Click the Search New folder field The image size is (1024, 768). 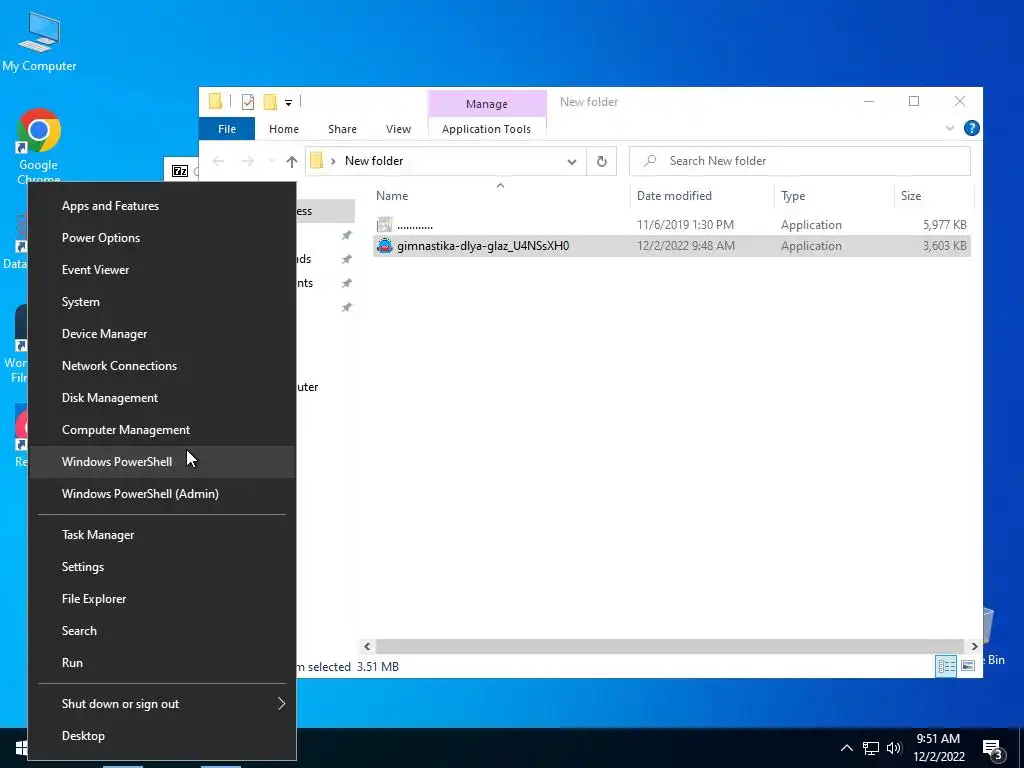pos(800,161)
